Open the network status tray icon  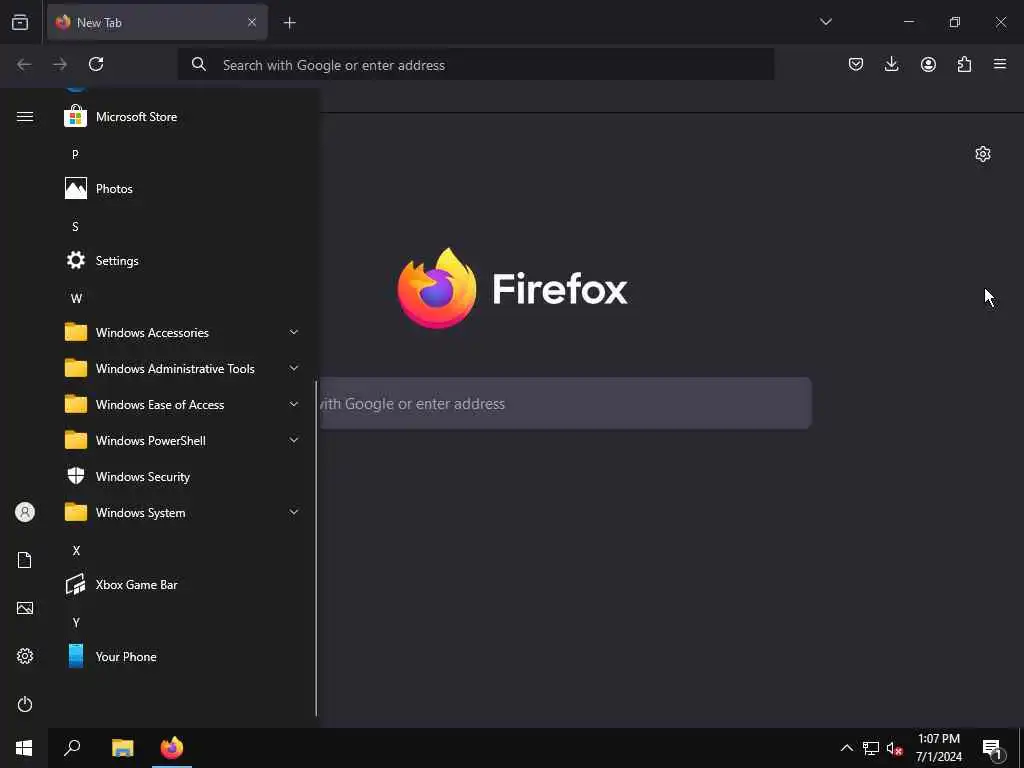pos(871,748)
